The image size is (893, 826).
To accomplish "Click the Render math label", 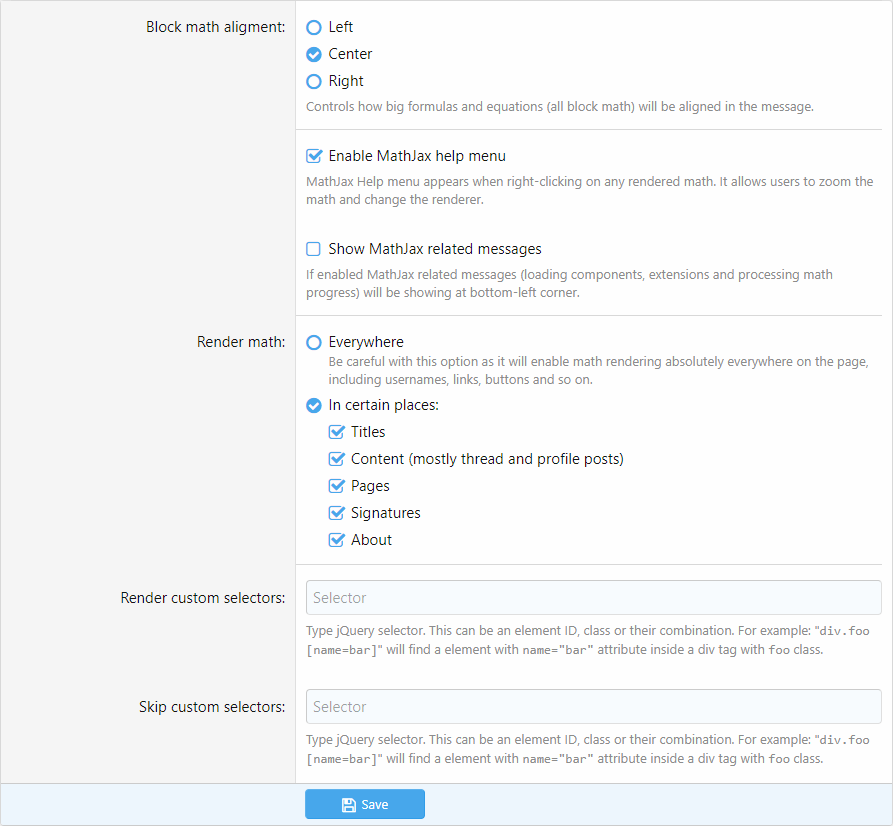I will coord(241,342).
